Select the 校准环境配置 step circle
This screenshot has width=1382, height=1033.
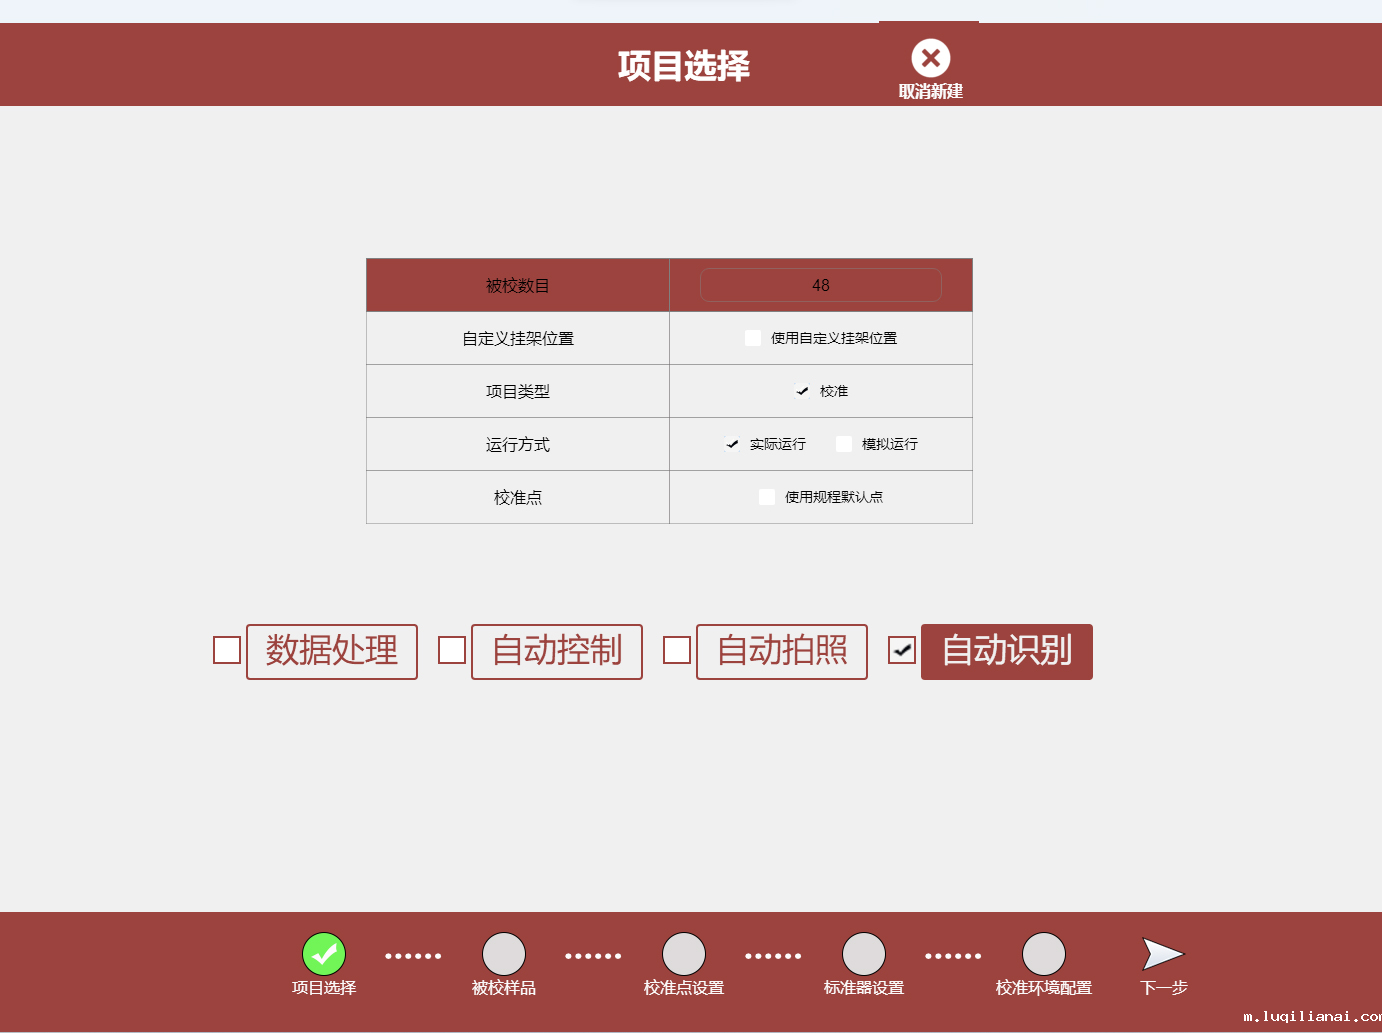pos(1044,954)
